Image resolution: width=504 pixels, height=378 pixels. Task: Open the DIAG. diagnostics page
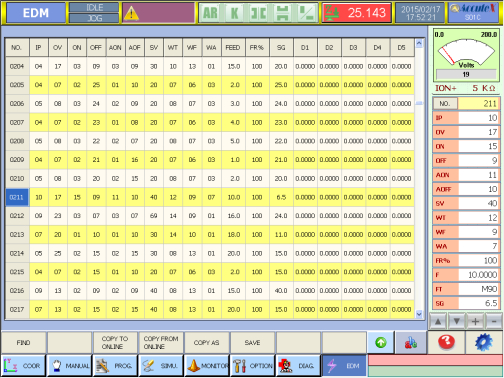(298, 366)
